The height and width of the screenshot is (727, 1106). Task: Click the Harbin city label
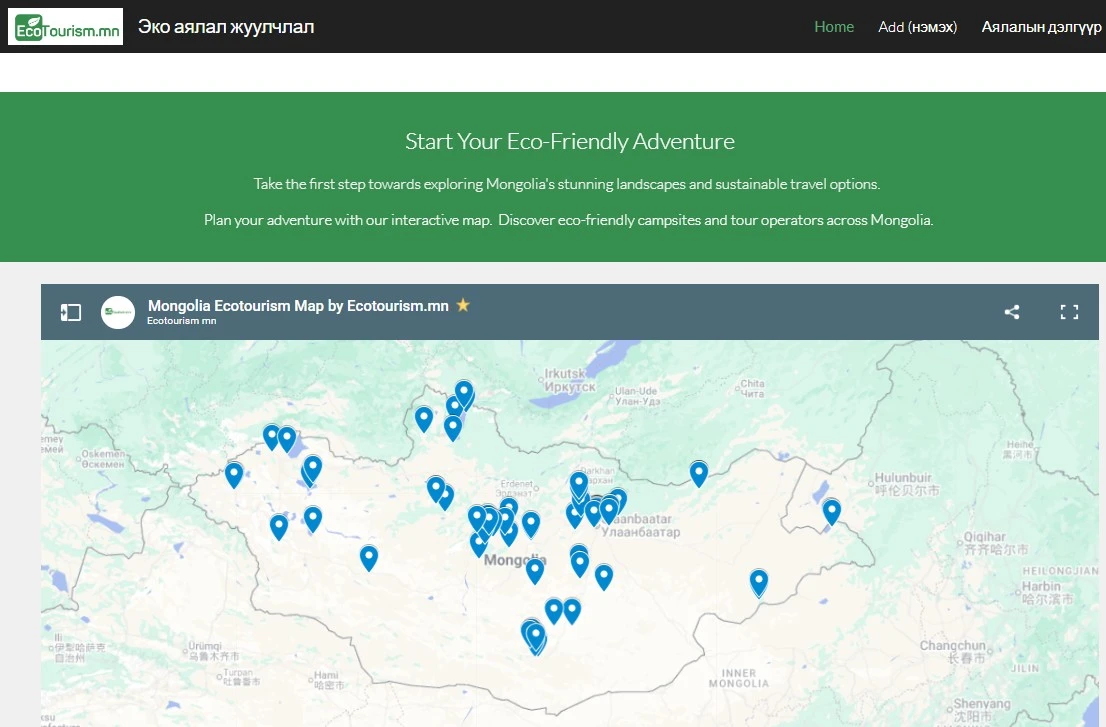point(1047,592)
